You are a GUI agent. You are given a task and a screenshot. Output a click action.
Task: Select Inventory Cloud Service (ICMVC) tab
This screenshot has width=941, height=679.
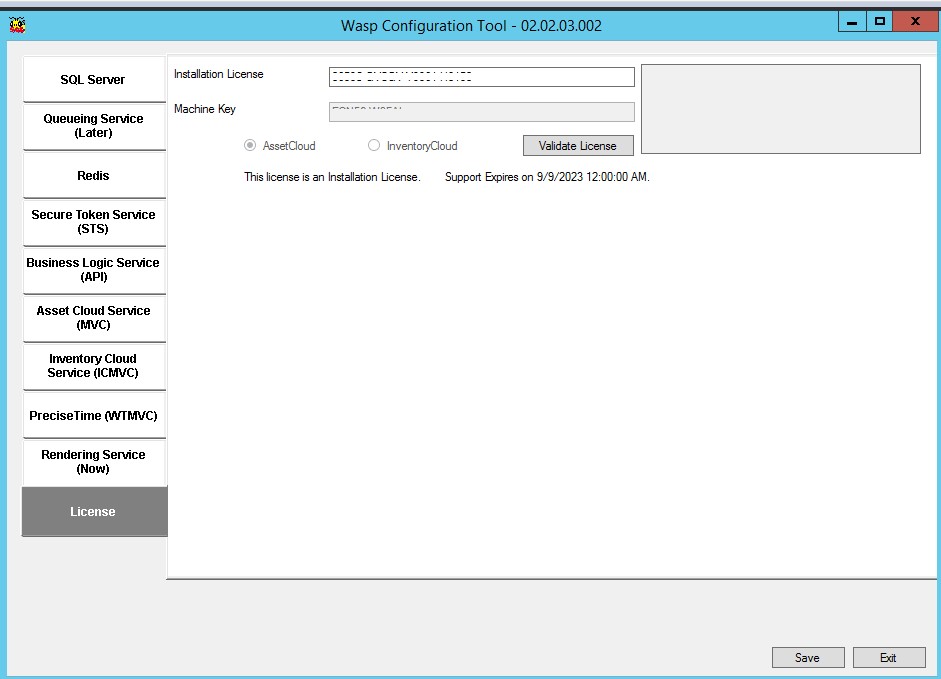click(93, 366)
